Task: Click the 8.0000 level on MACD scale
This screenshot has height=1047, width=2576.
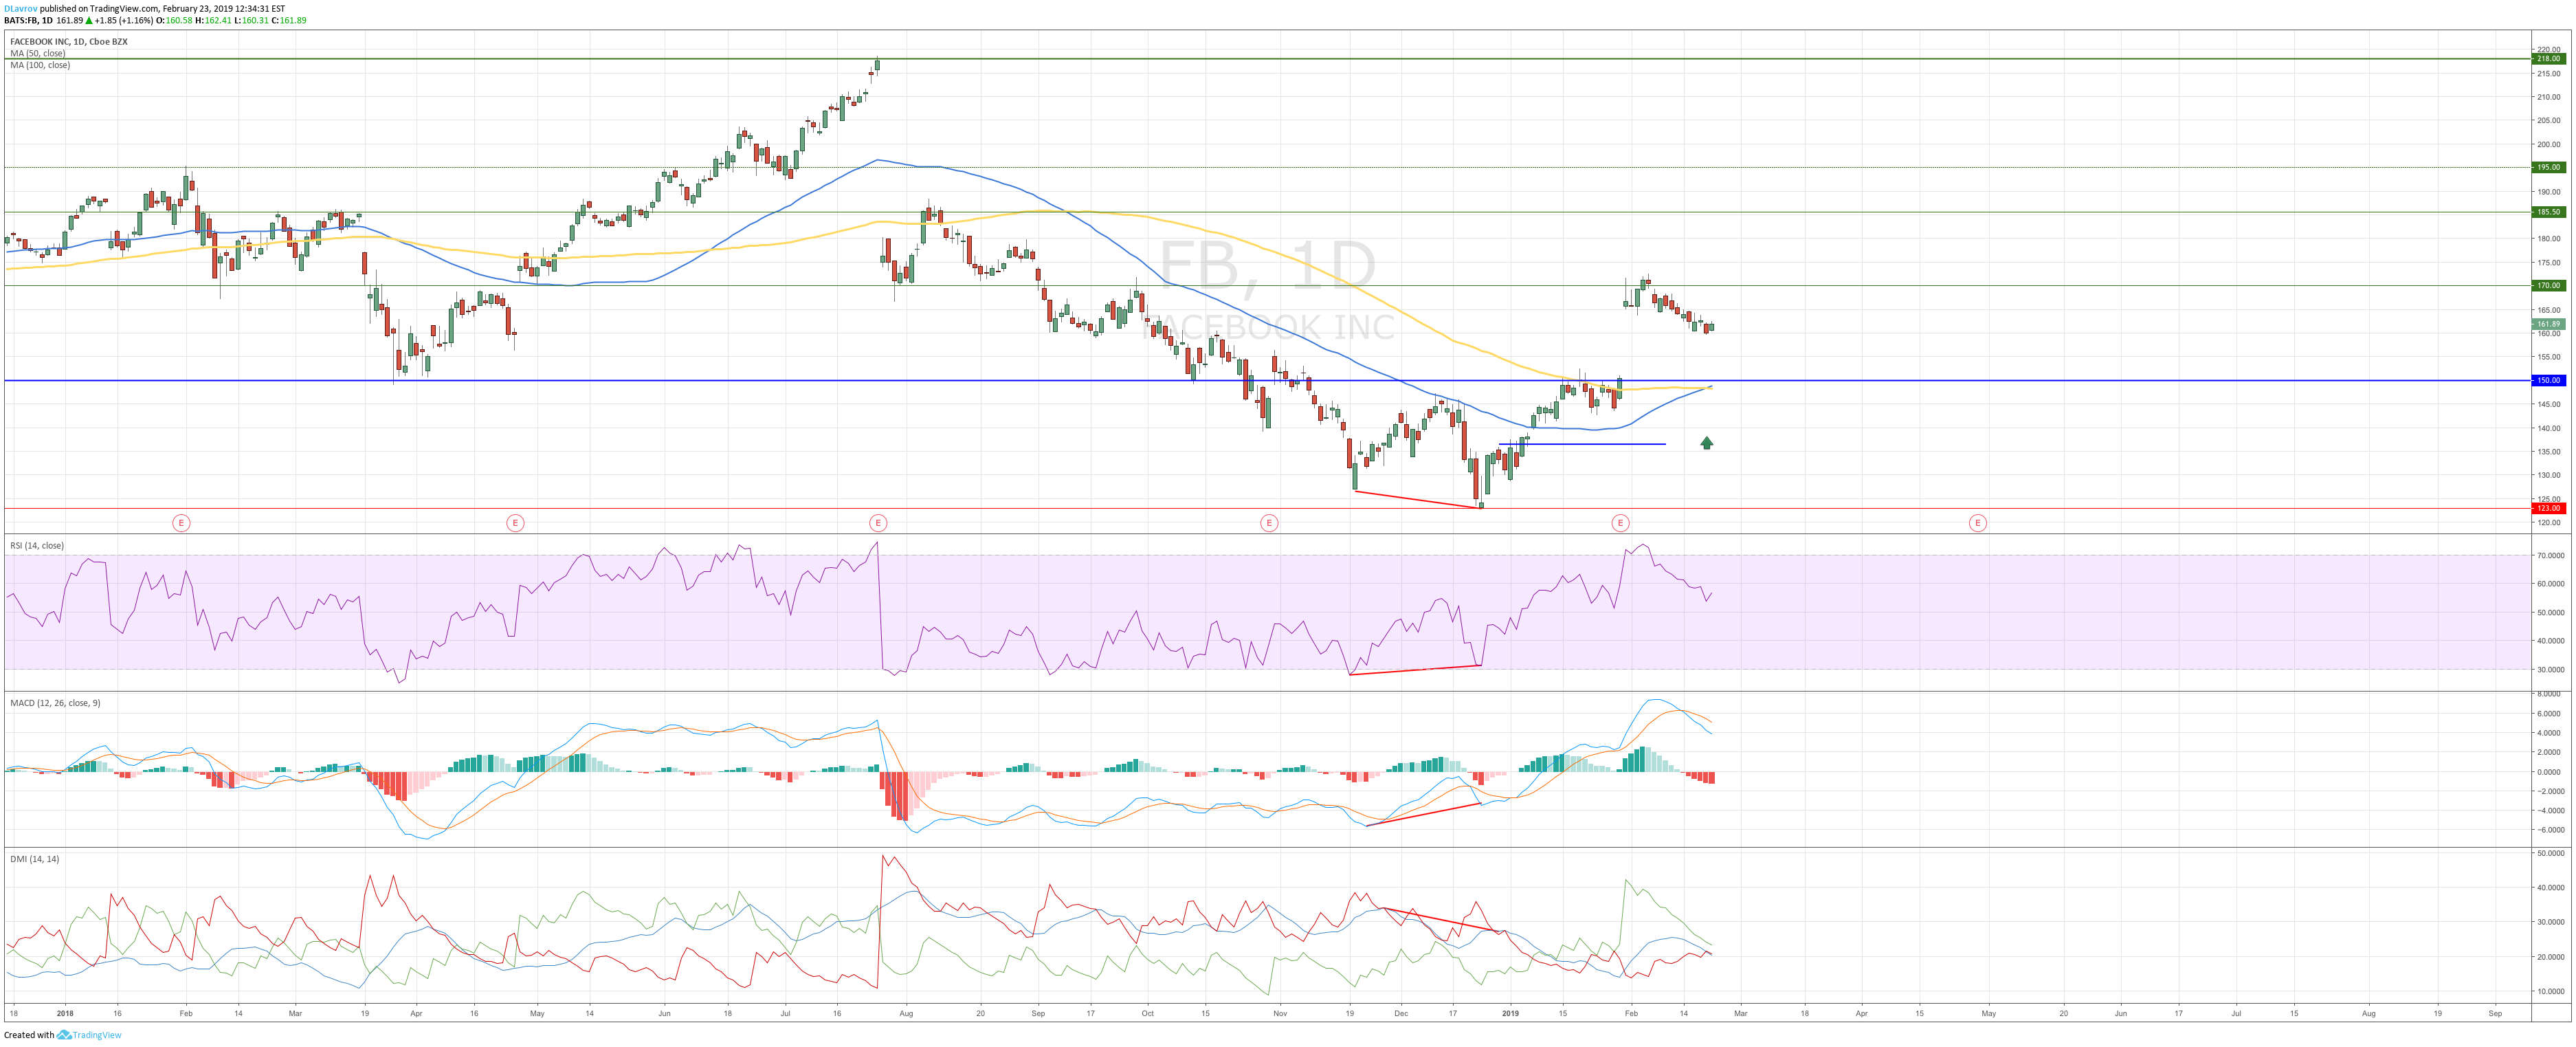Action: pyautogui.click(x=2550, y=694)
